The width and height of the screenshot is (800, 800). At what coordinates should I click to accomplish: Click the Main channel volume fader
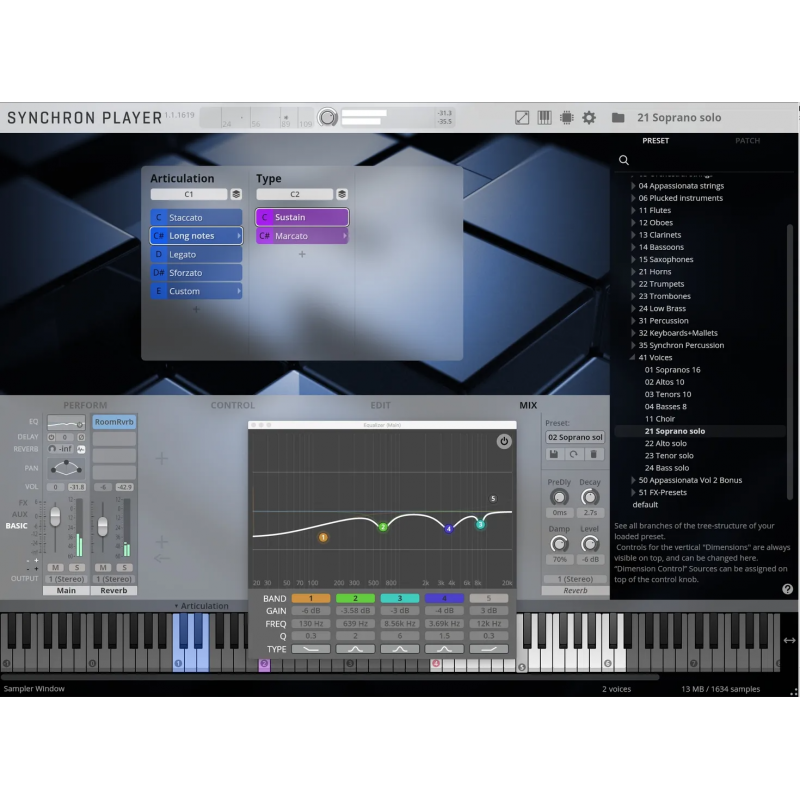tap(55, 516)
